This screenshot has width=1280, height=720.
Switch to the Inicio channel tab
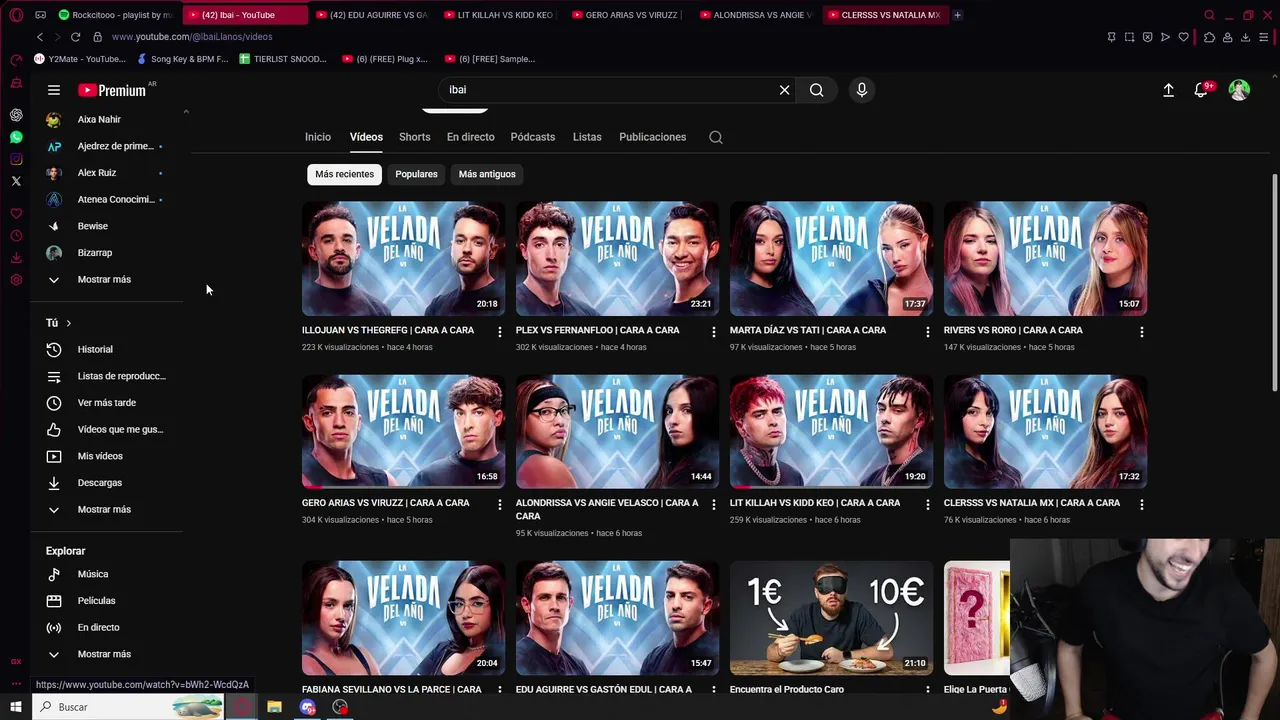(318, 137)
